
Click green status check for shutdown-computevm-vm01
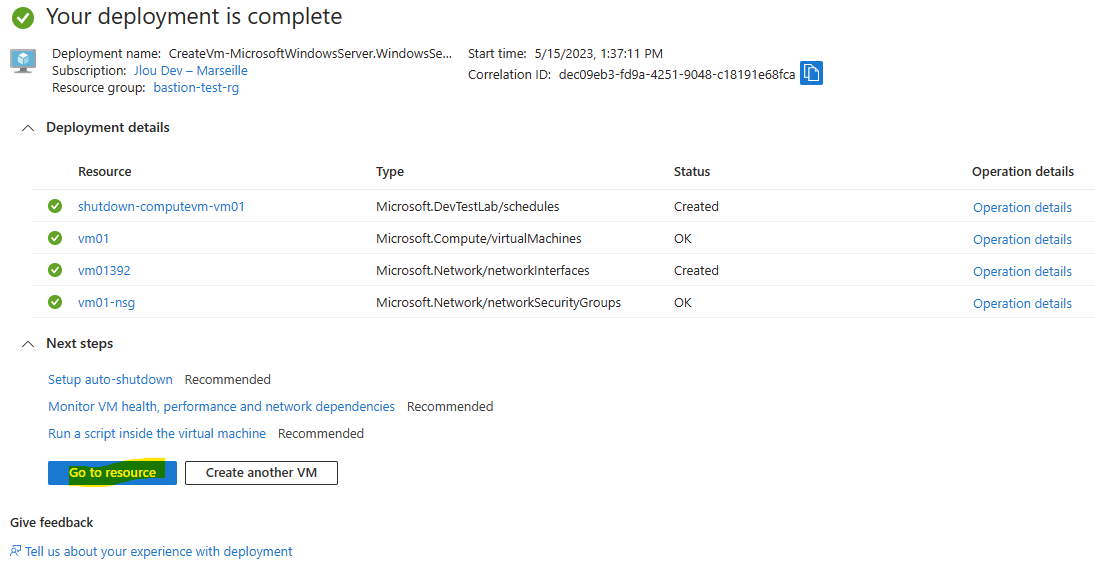pyautogui.click(x=54, y=206)
